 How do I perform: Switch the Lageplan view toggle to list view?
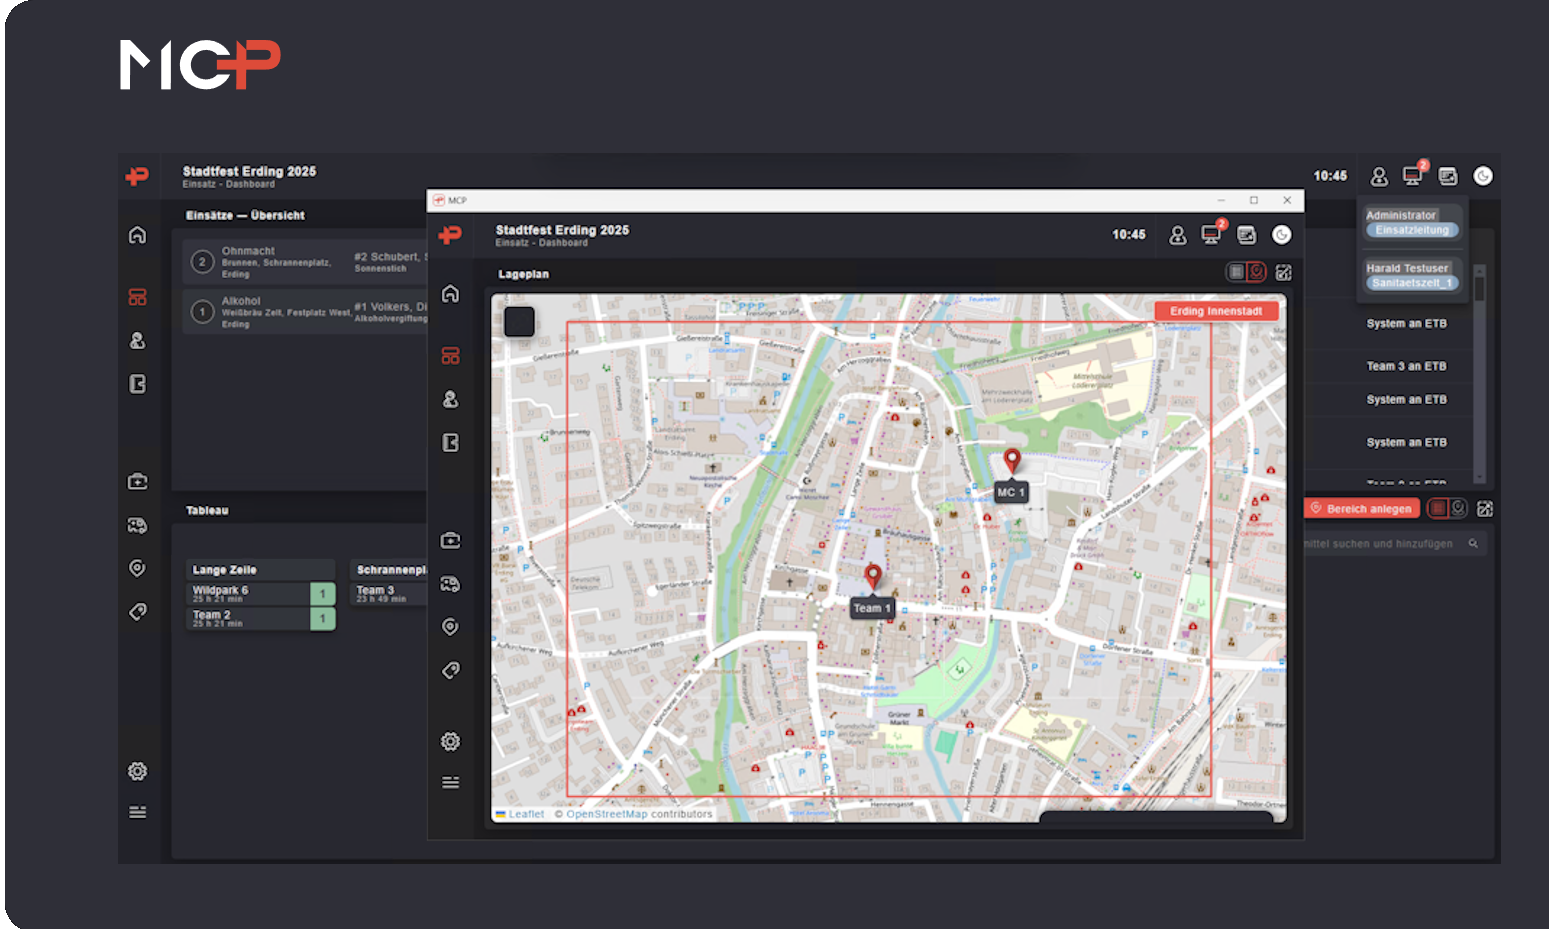pos(1237,272)
